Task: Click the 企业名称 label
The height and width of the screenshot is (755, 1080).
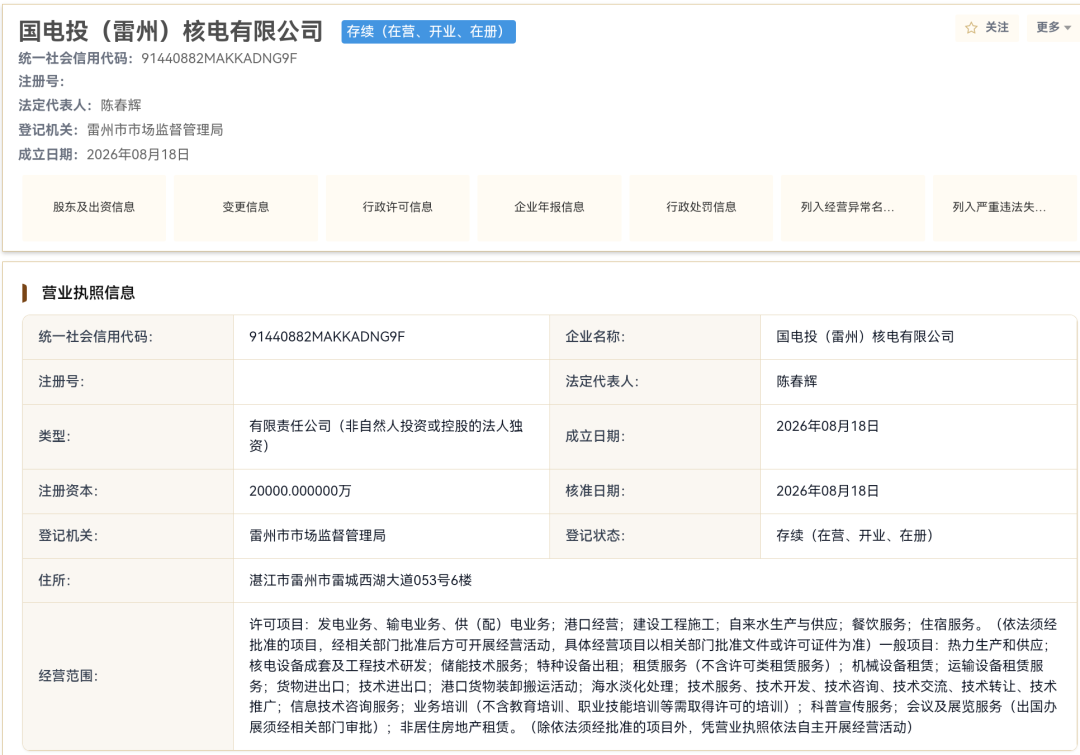Action: pyautogui.click(x=595, y=337)
